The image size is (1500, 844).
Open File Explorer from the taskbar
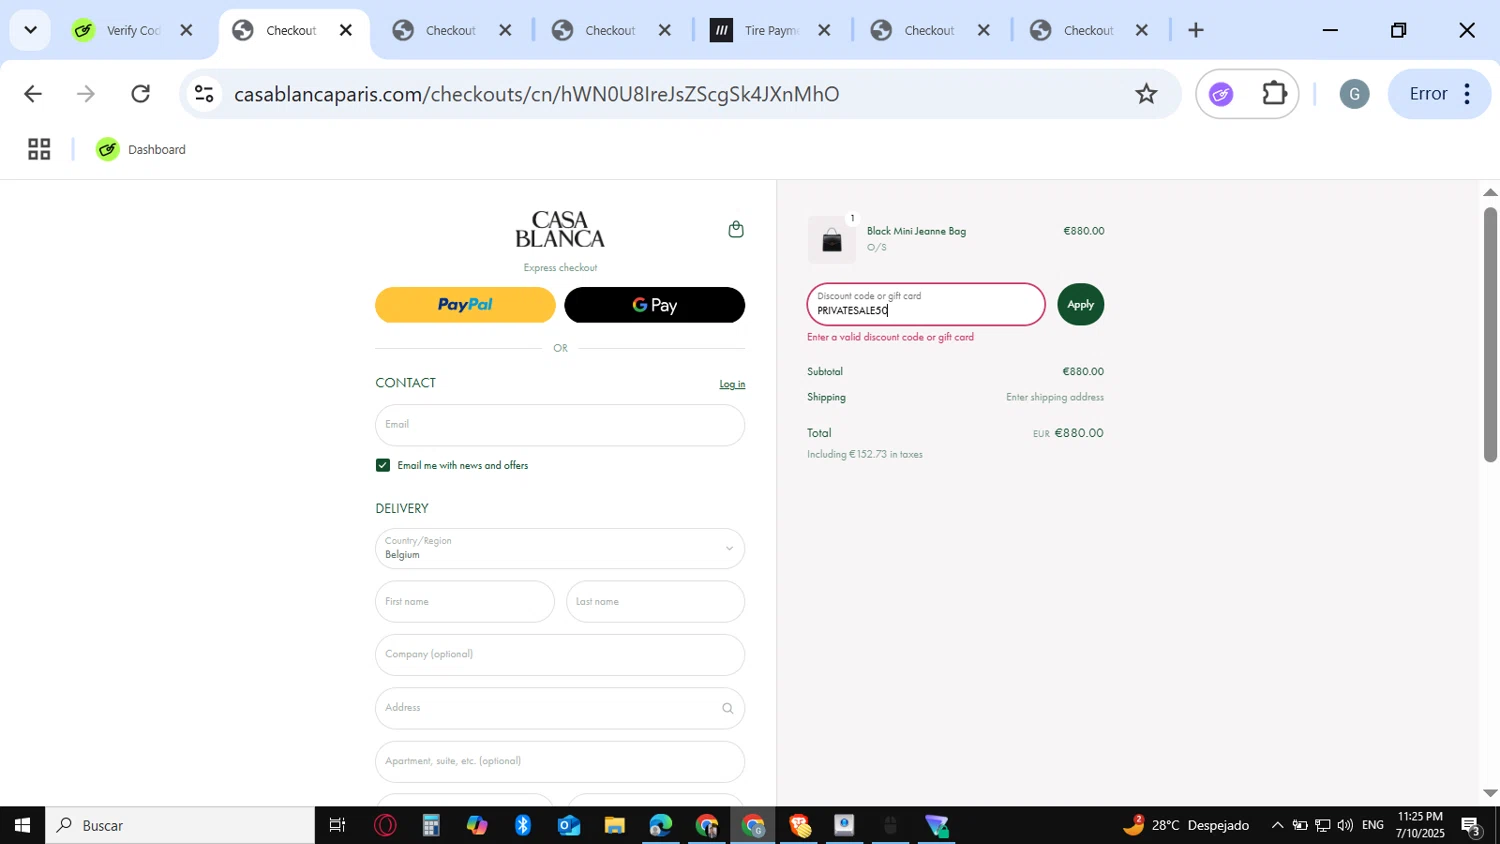[x=615, y=825]
